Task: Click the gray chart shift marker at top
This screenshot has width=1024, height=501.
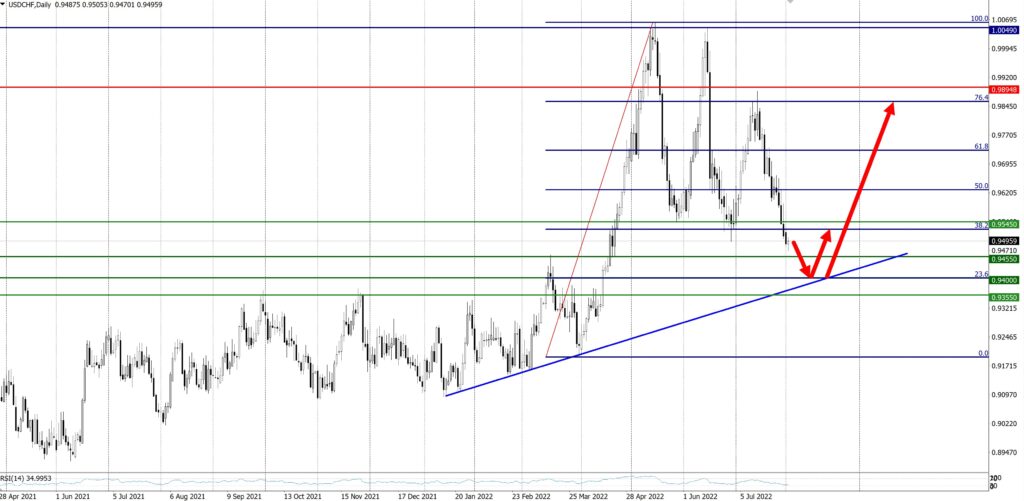Action: click(x=789, y=3)
